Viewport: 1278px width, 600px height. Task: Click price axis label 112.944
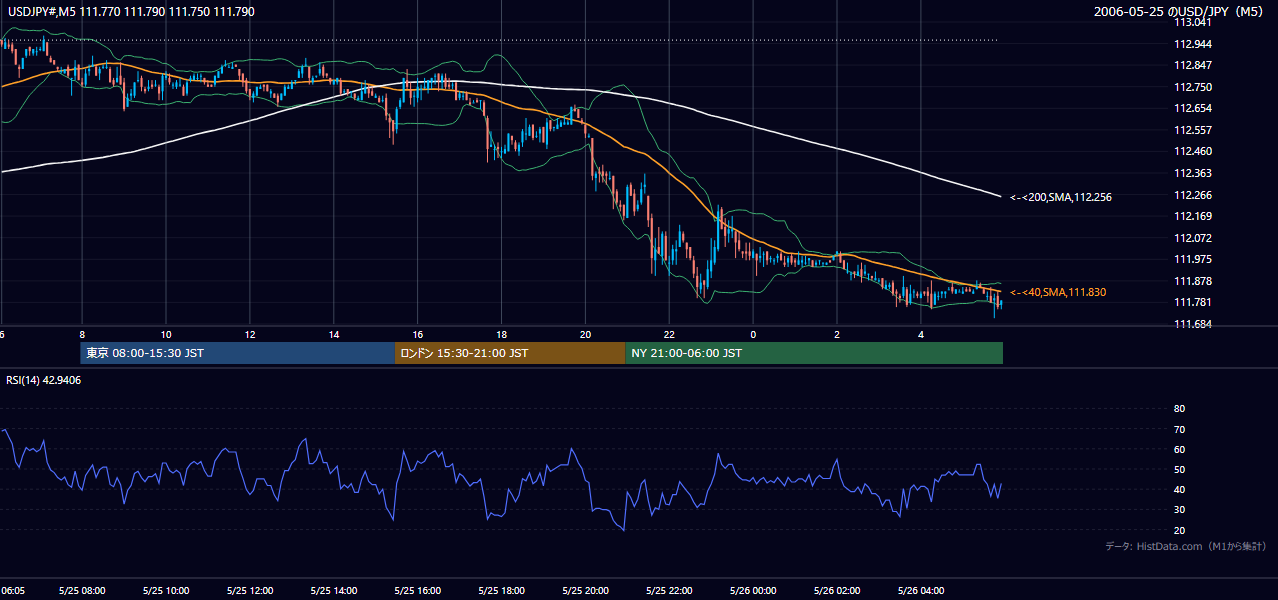tap(1193, 44)
